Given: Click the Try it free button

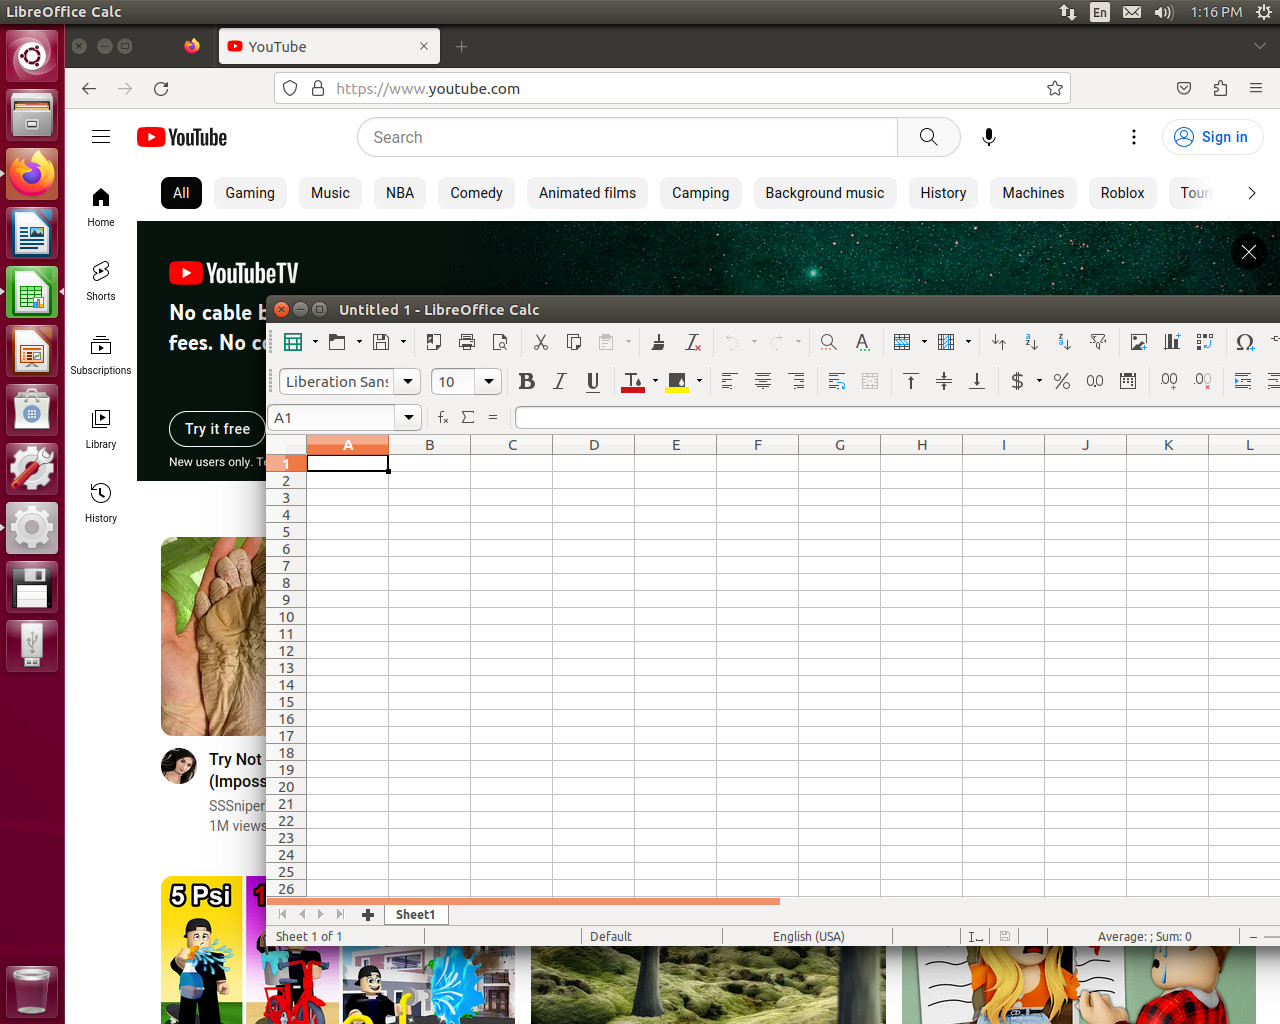Looking at the screenshot, I should point(217,429).
